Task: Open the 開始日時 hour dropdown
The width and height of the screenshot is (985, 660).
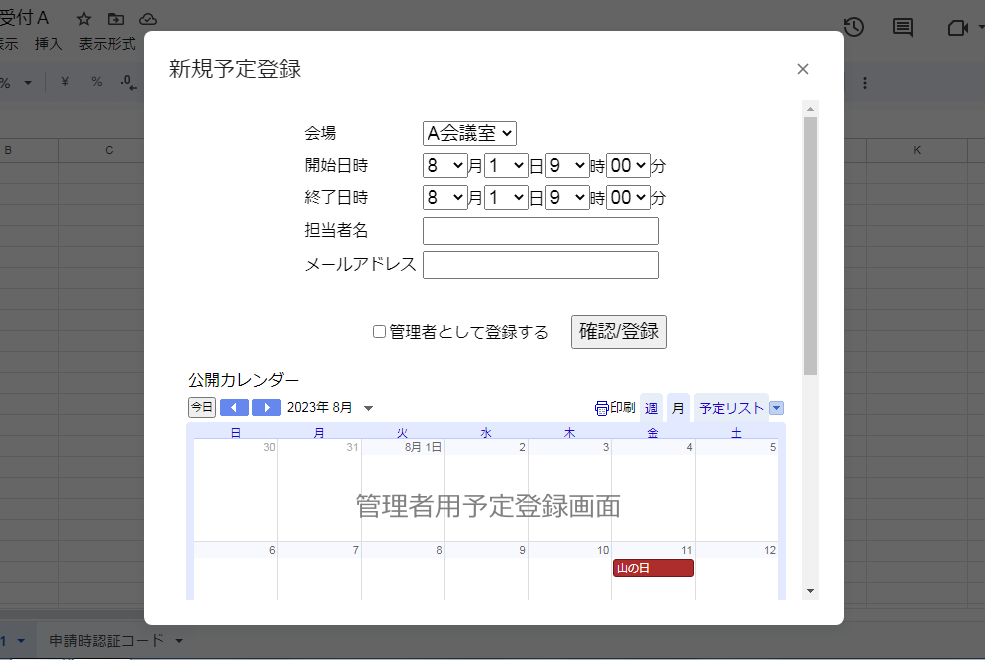Action: click(x=567, y=166)
